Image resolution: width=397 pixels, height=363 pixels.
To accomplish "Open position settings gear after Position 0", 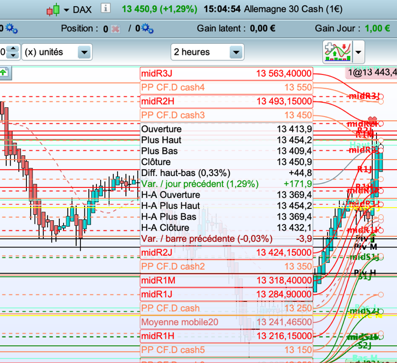I will pos(147,29).
